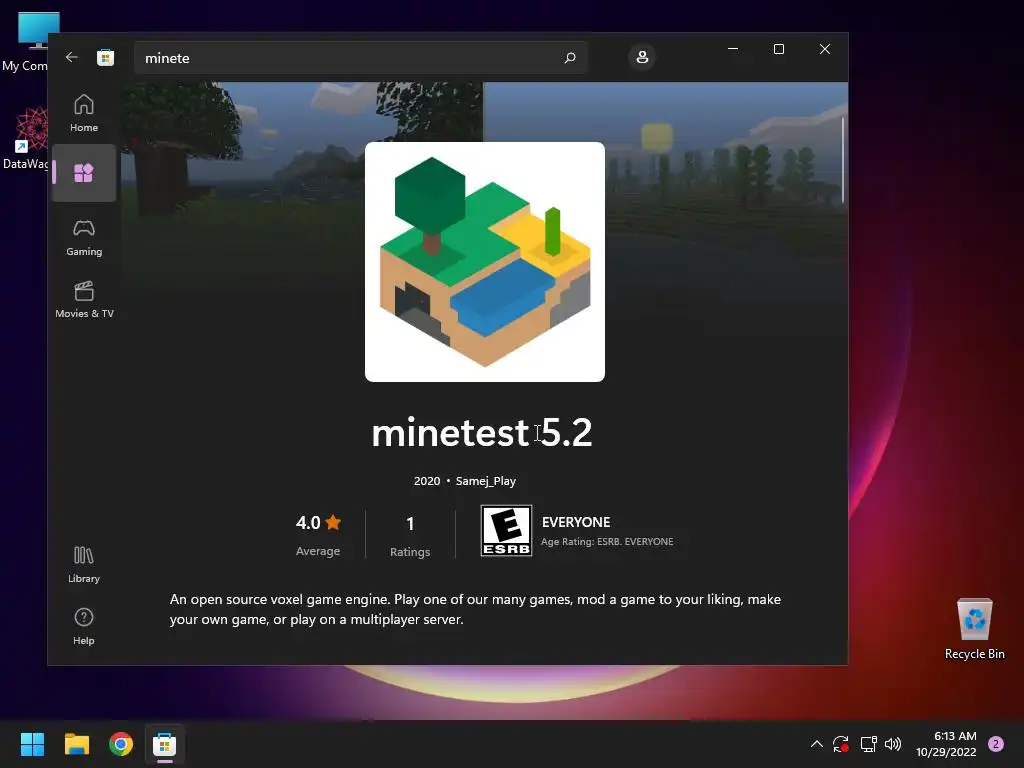This screenshot has height=768, width=1024.
Task: Open the user account profile icon
Action: pos(642,57)
